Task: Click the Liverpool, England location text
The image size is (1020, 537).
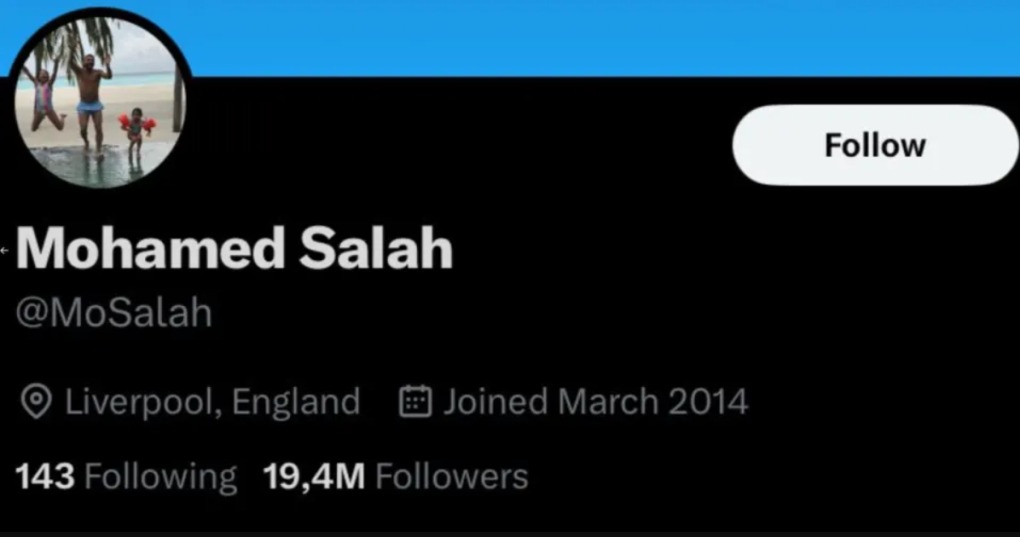Action: (212, 403)
